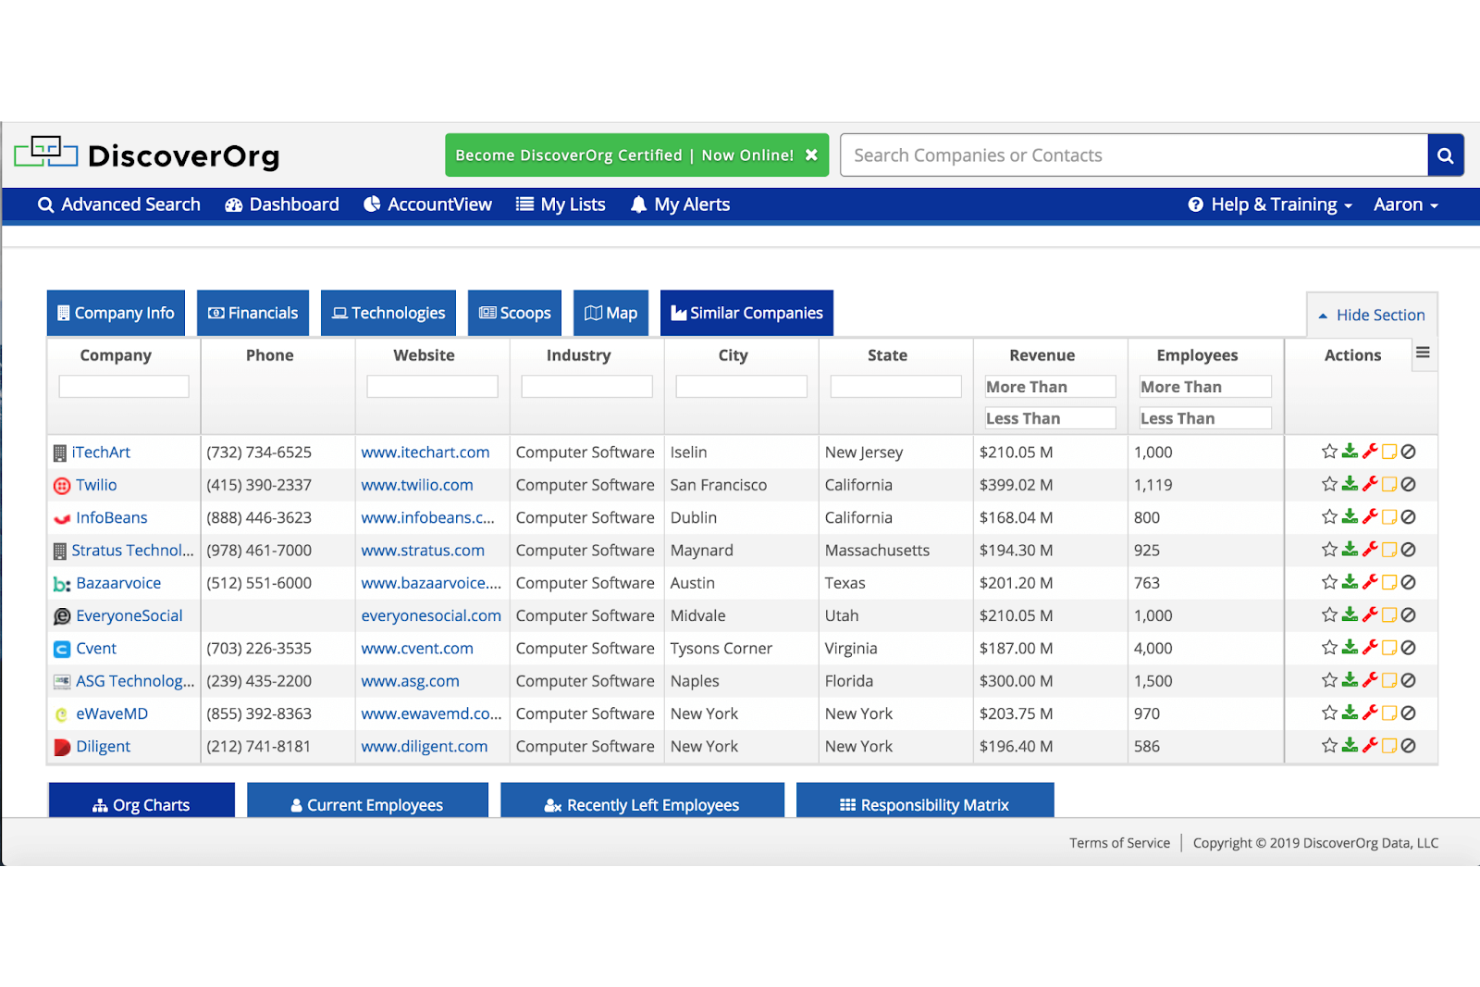The image size is (1480, 987).
Task: Click the green download icon for ASG Technologies
Action: point(1349,681)
